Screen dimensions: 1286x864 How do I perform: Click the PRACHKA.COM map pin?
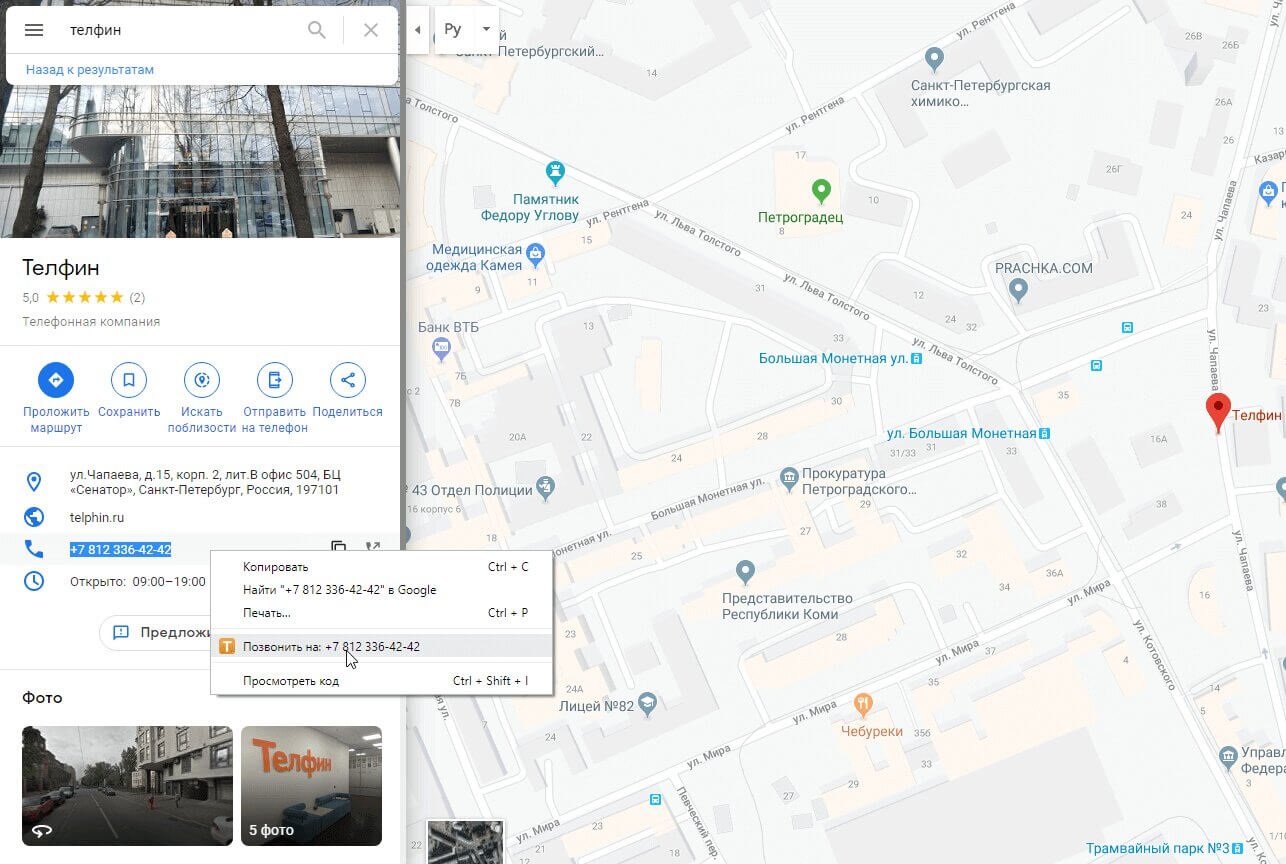click(x=1018, y=291)
